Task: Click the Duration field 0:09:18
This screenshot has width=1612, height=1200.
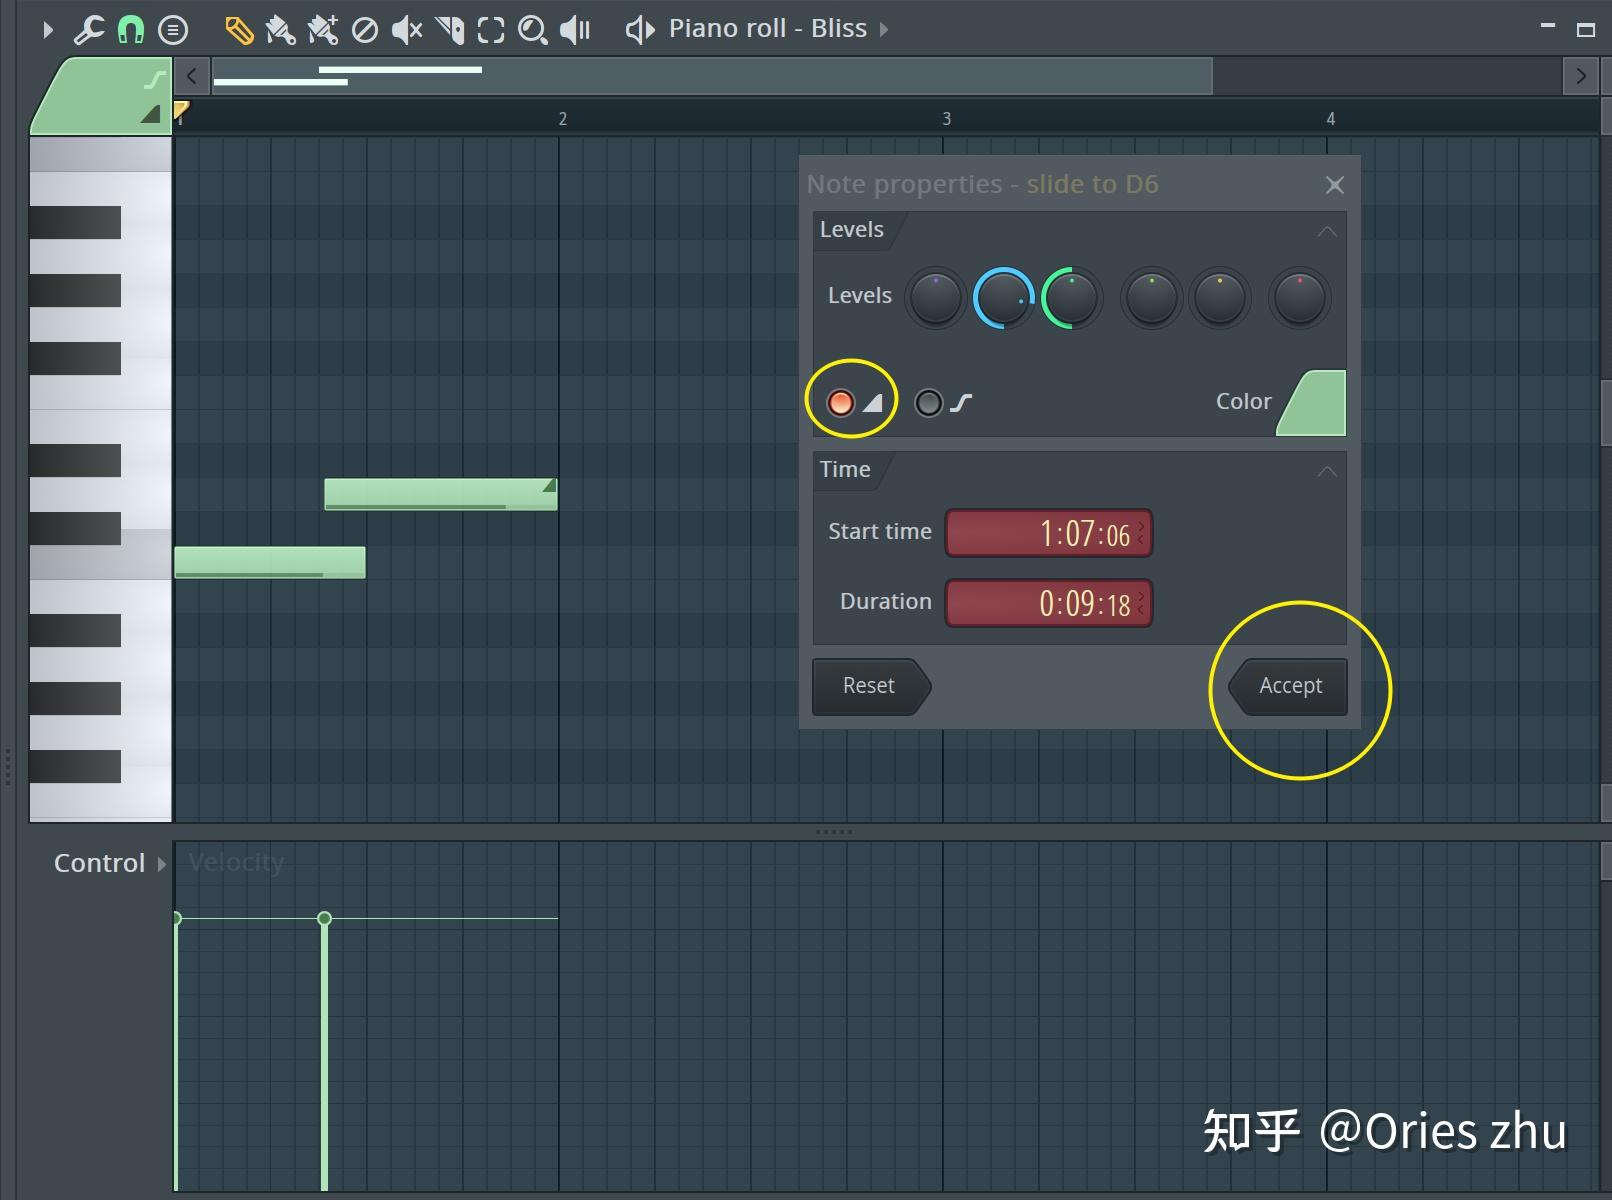Action: pyautogui.click(x=1049, y=603)
